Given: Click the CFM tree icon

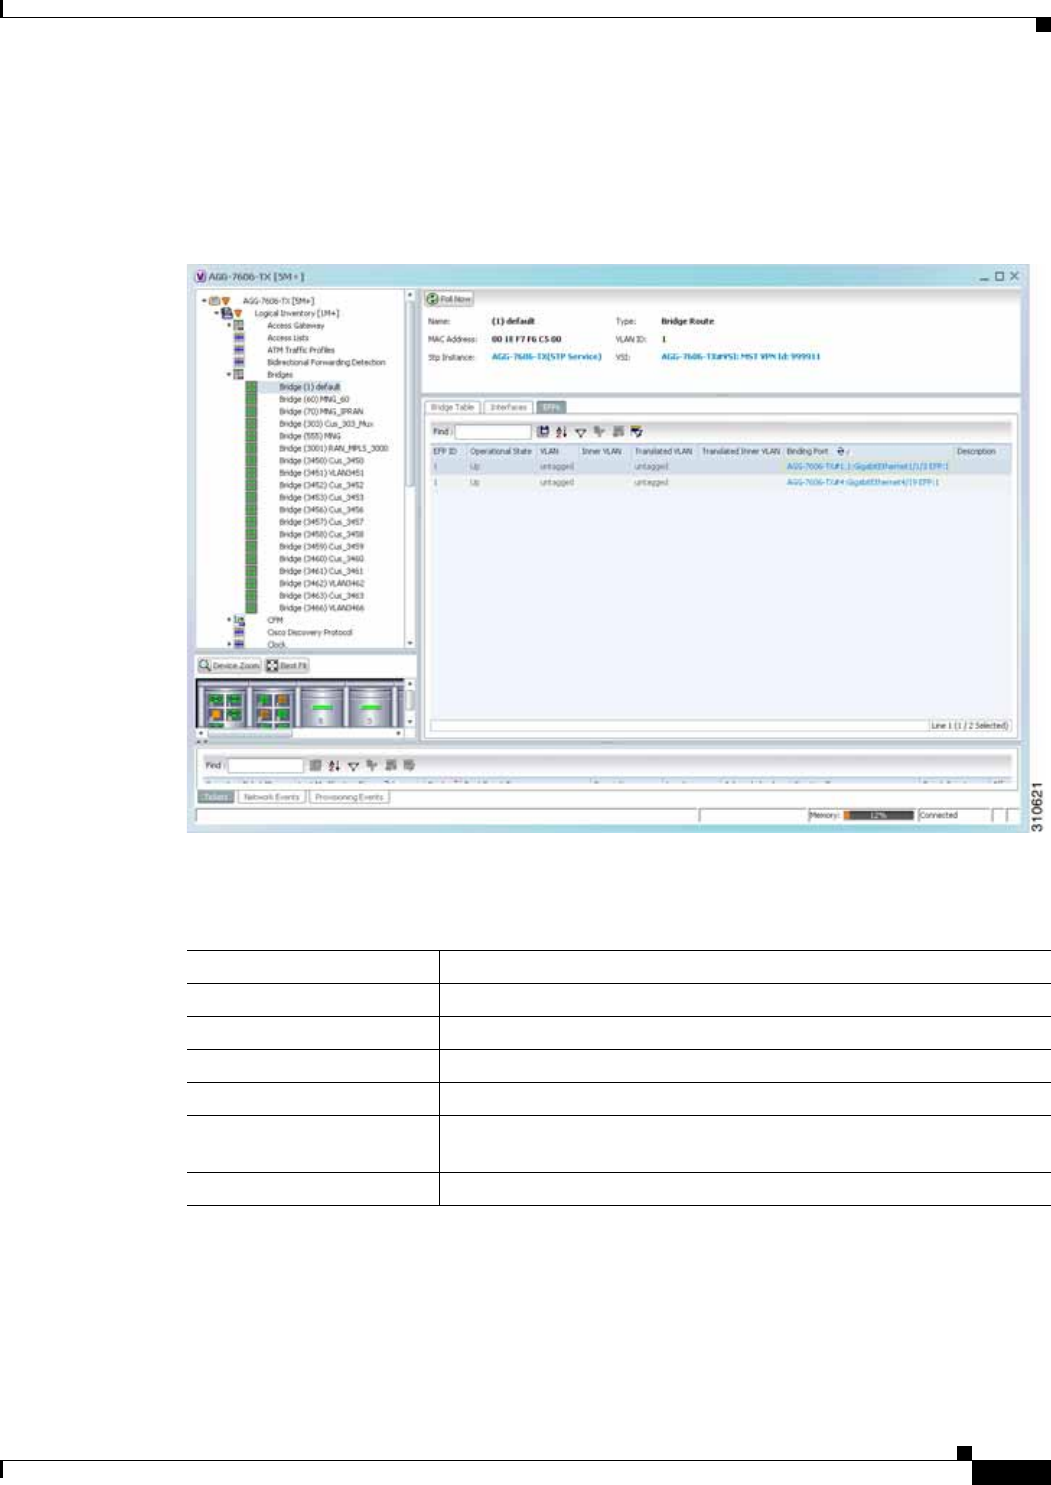Looking at the screenshot, I should 239,620.
